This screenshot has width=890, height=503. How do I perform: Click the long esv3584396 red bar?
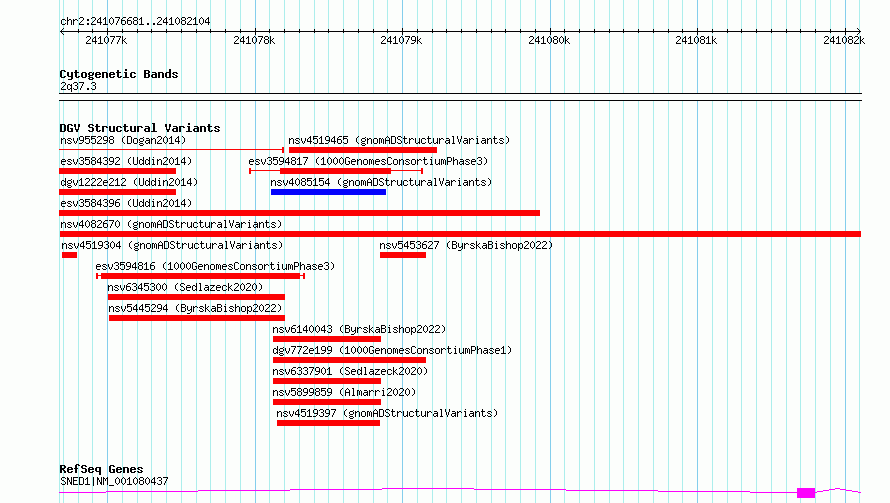tap(299, 213)
